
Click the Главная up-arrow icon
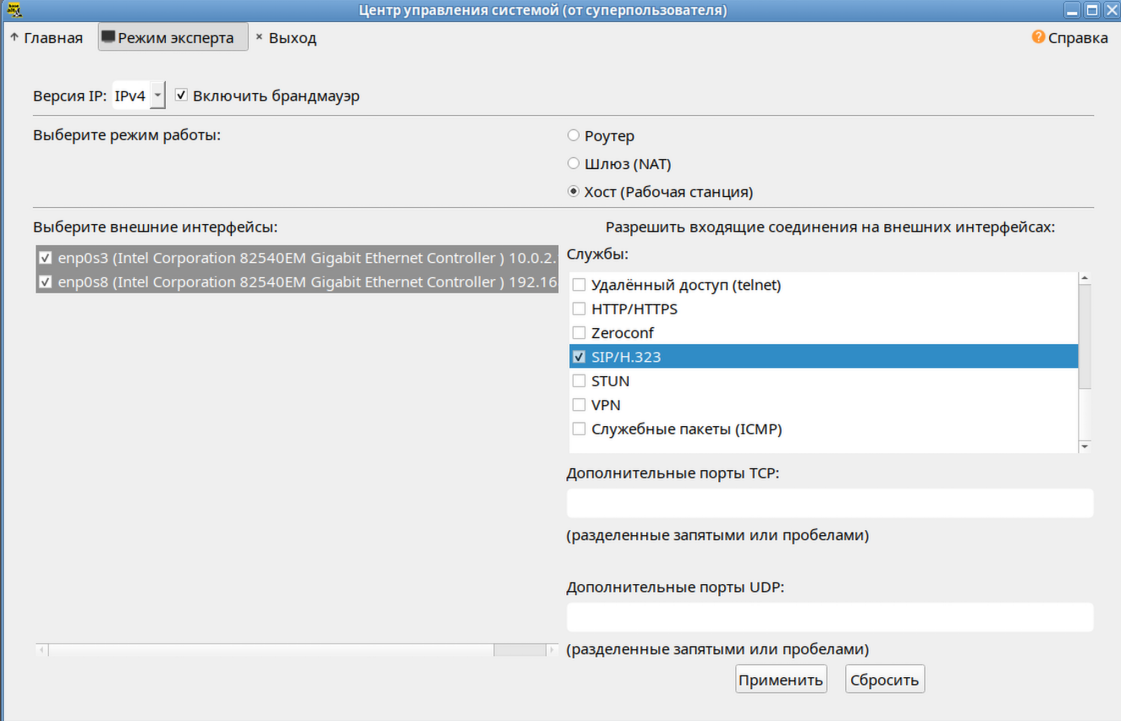[x=14, y=37]
